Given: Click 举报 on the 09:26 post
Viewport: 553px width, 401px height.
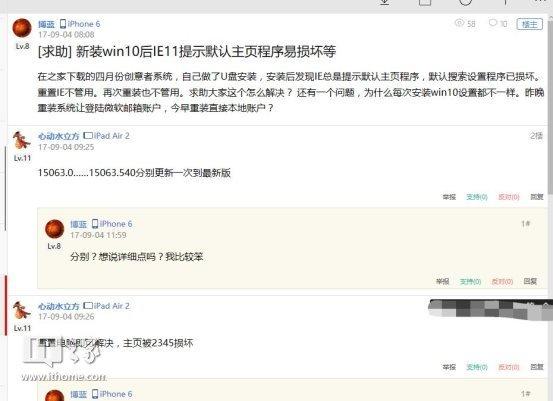Looking at the screenshot, I should tap(449, 367).
